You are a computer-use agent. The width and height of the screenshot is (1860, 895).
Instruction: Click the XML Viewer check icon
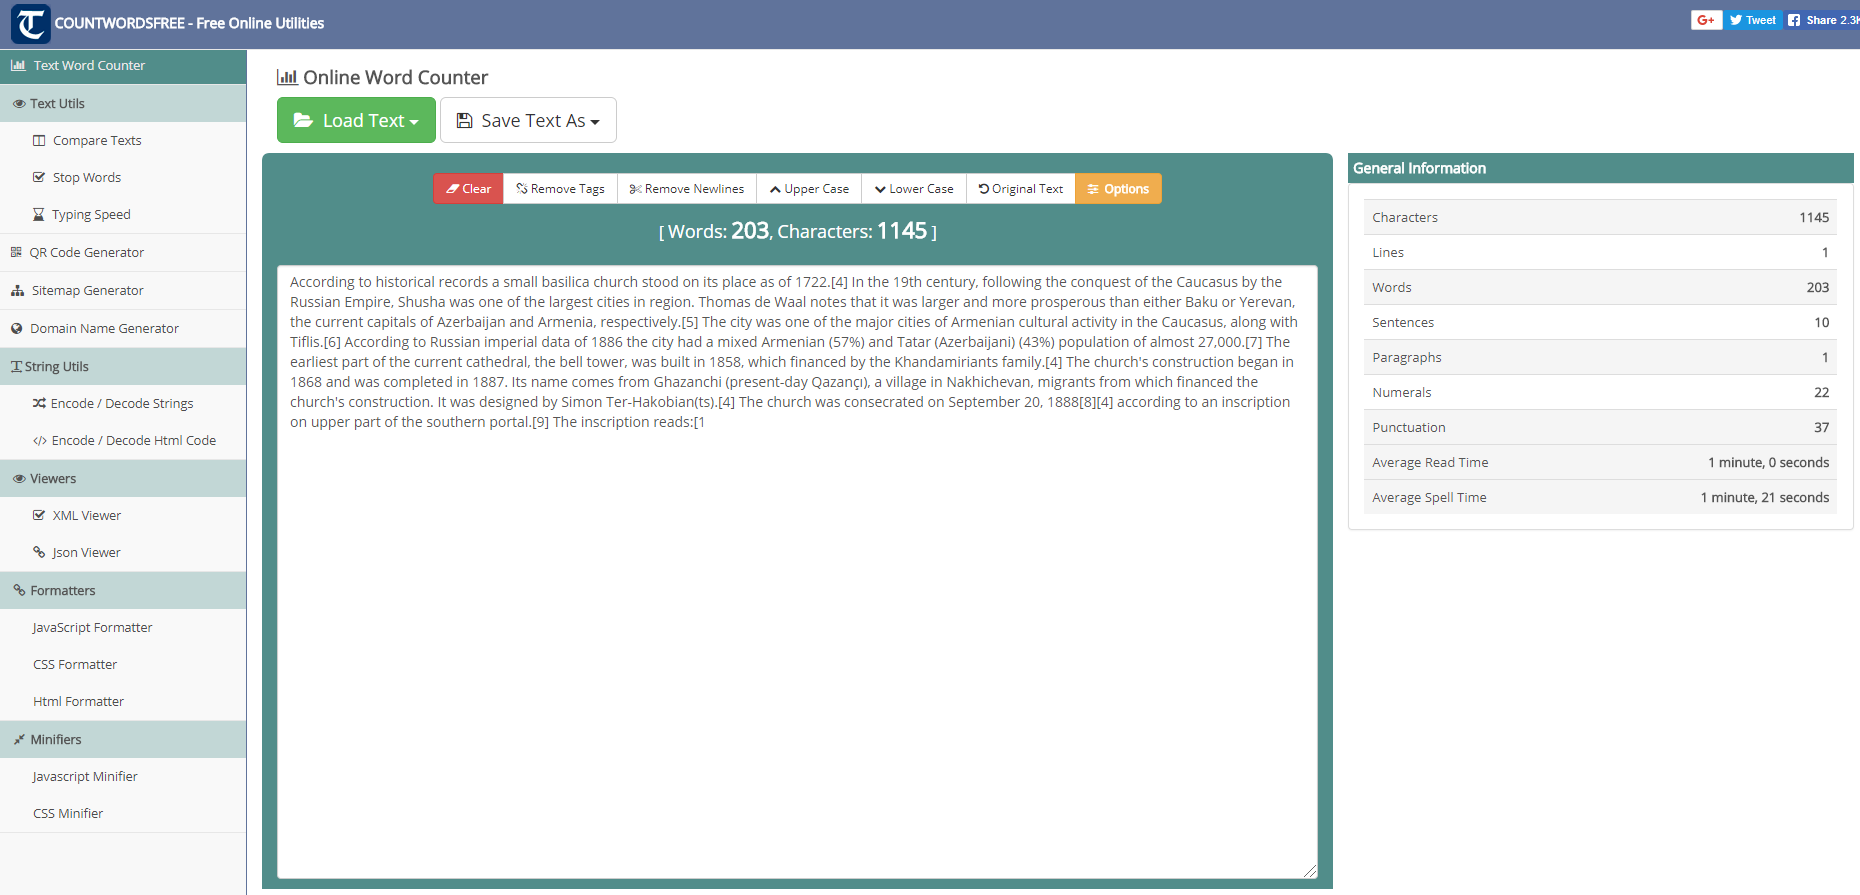(x=39, y=516)
